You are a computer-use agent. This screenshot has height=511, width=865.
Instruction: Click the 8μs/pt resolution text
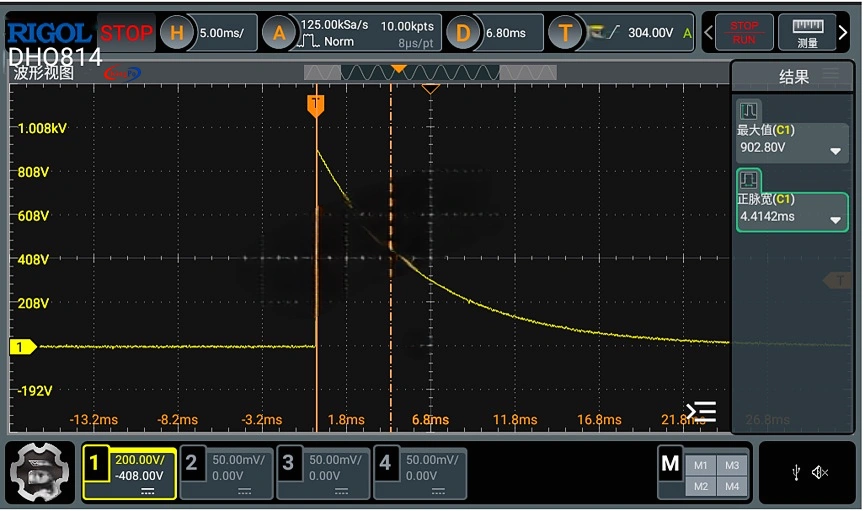point(415,43)
